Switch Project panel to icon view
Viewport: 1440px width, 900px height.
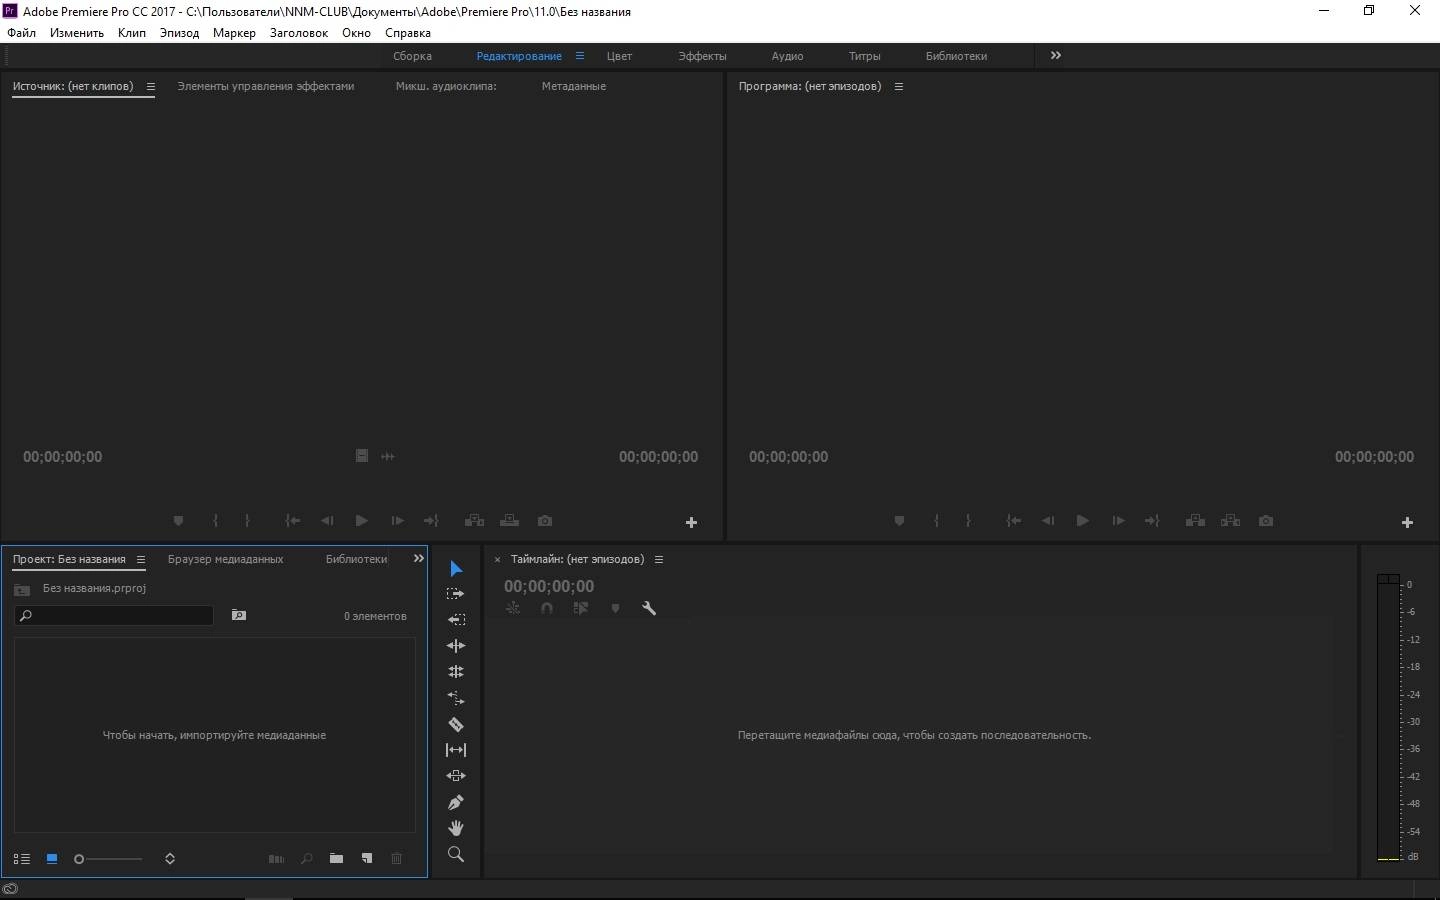coord(52,859)
